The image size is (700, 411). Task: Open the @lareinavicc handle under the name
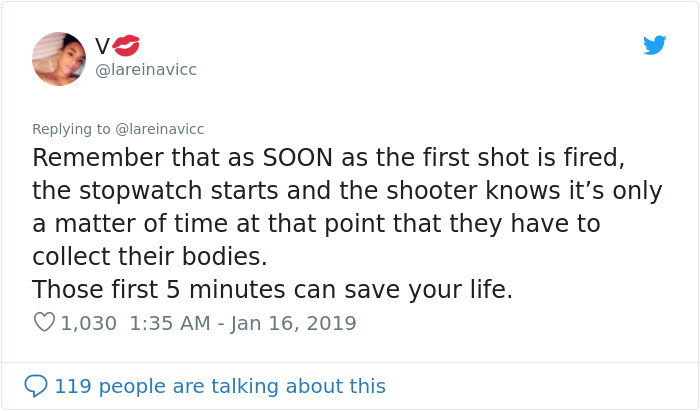[145, 68]
